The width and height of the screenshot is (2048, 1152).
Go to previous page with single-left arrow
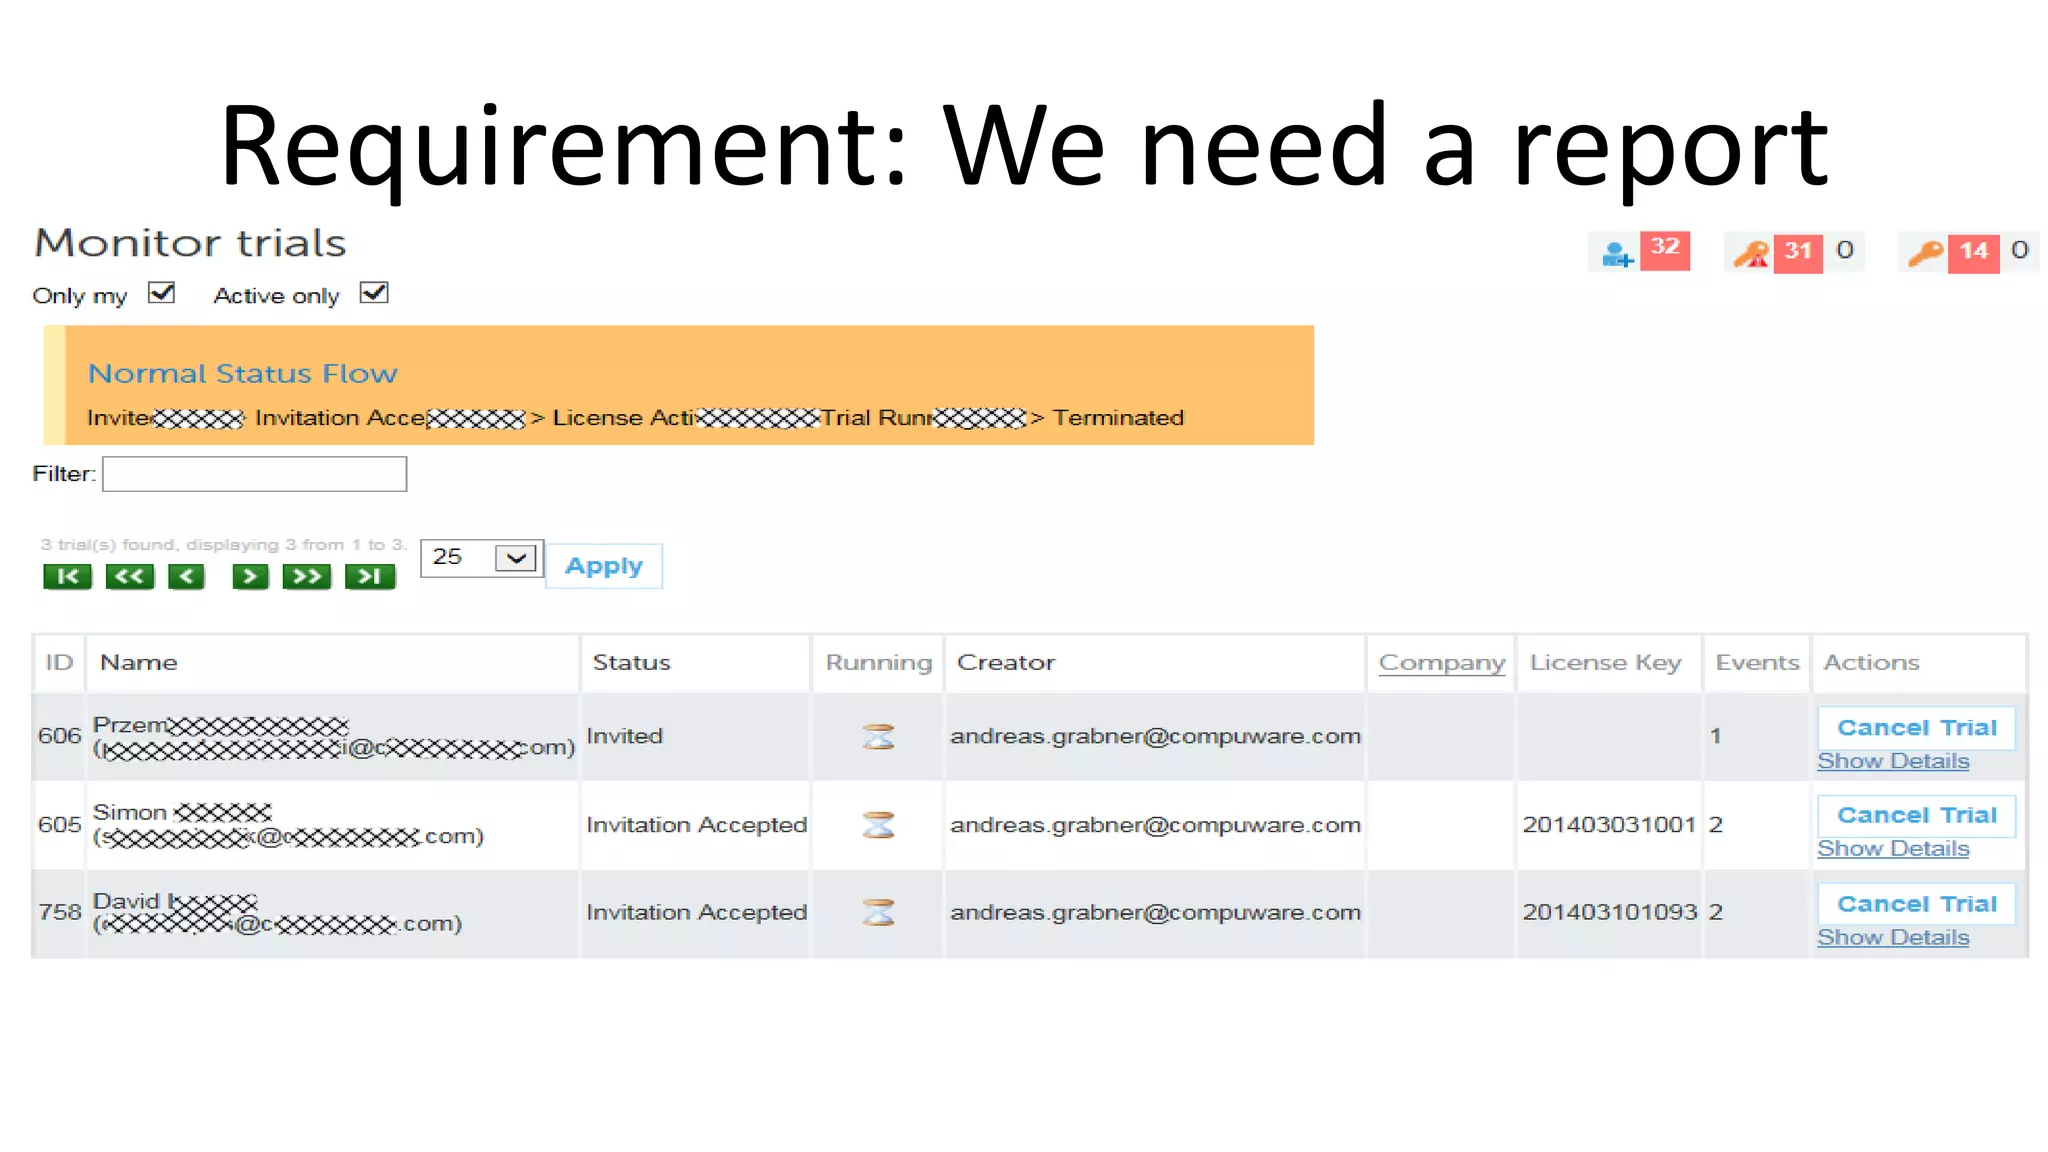pos(186,576)
